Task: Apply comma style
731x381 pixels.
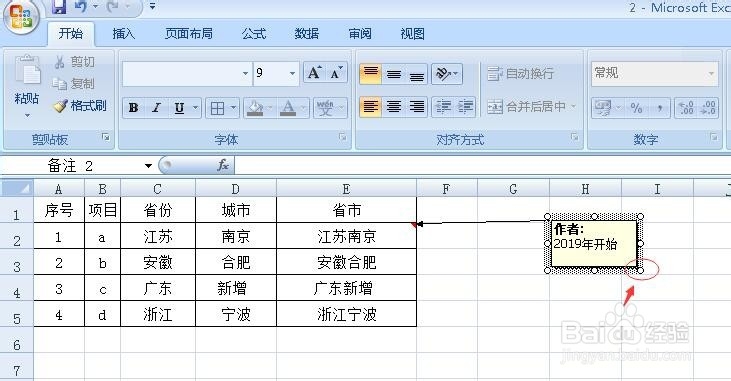Action: pos(660,108)
